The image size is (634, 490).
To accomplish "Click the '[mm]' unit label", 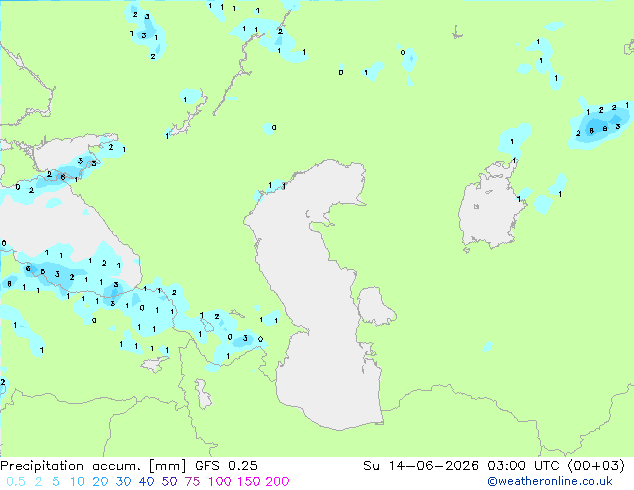I will pyautogui.click(x=167, y=466).
